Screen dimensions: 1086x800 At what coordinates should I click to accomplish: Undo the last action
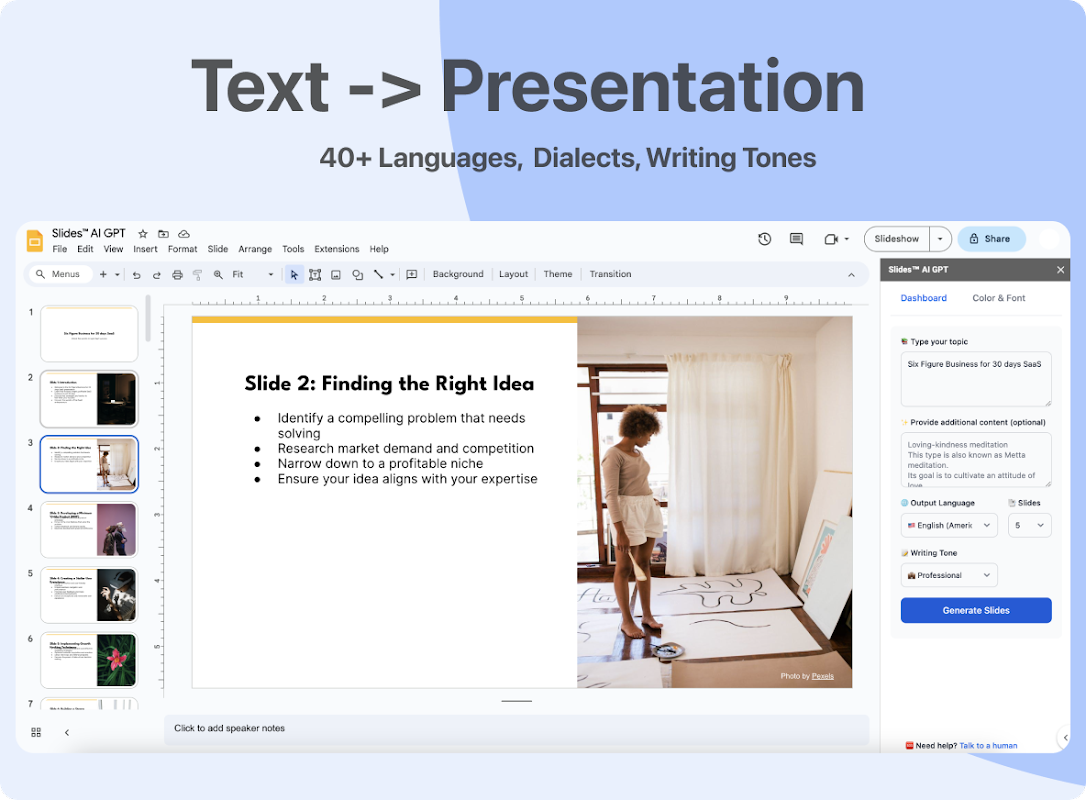point(136,275)
